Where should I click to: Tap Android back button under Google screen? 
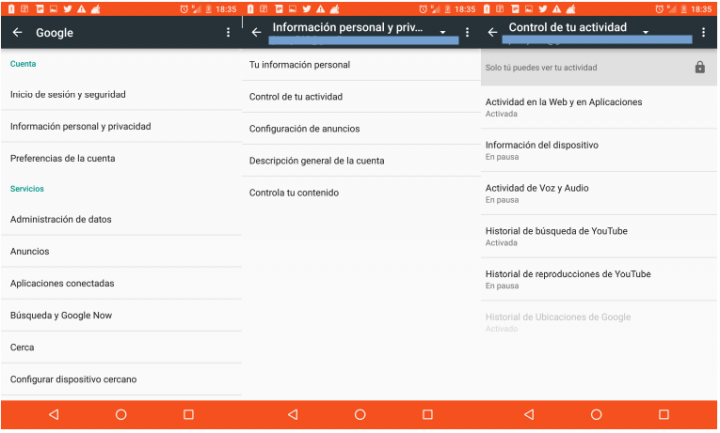[54, 415]
